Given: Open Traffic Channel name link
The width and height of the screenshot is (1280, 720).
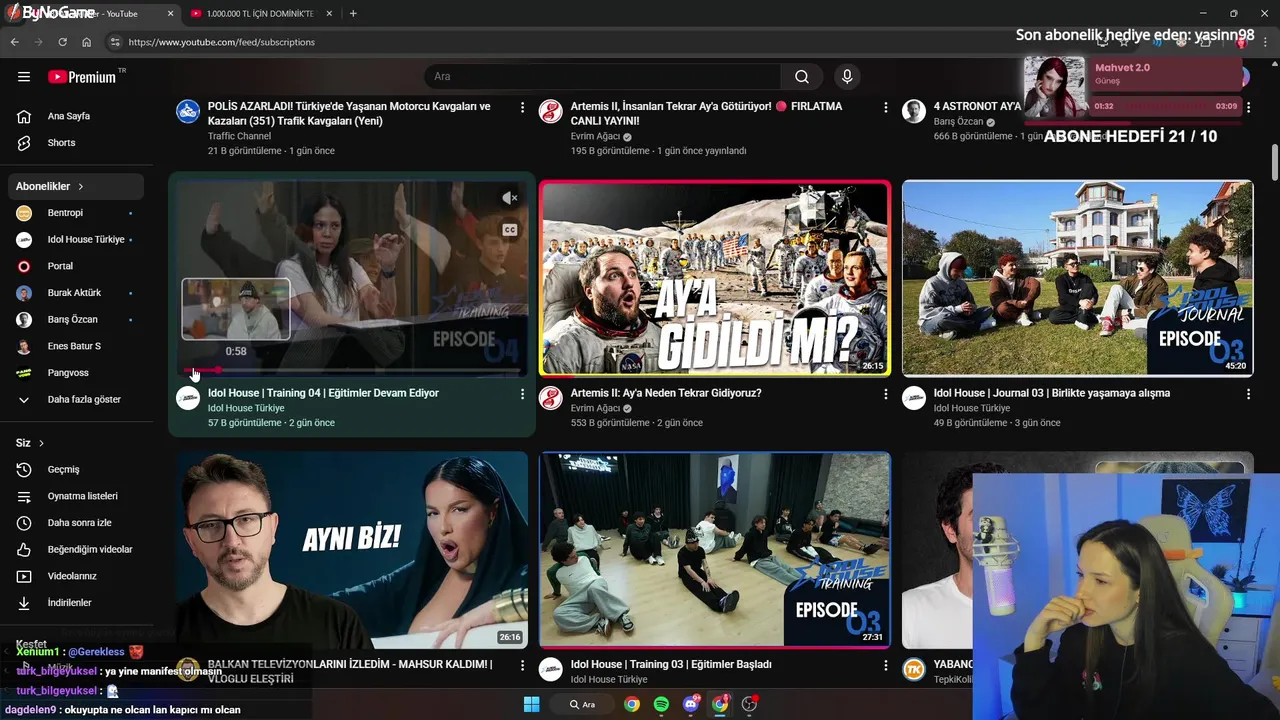Looking at the screenshot, I should (x=239, y=136).
